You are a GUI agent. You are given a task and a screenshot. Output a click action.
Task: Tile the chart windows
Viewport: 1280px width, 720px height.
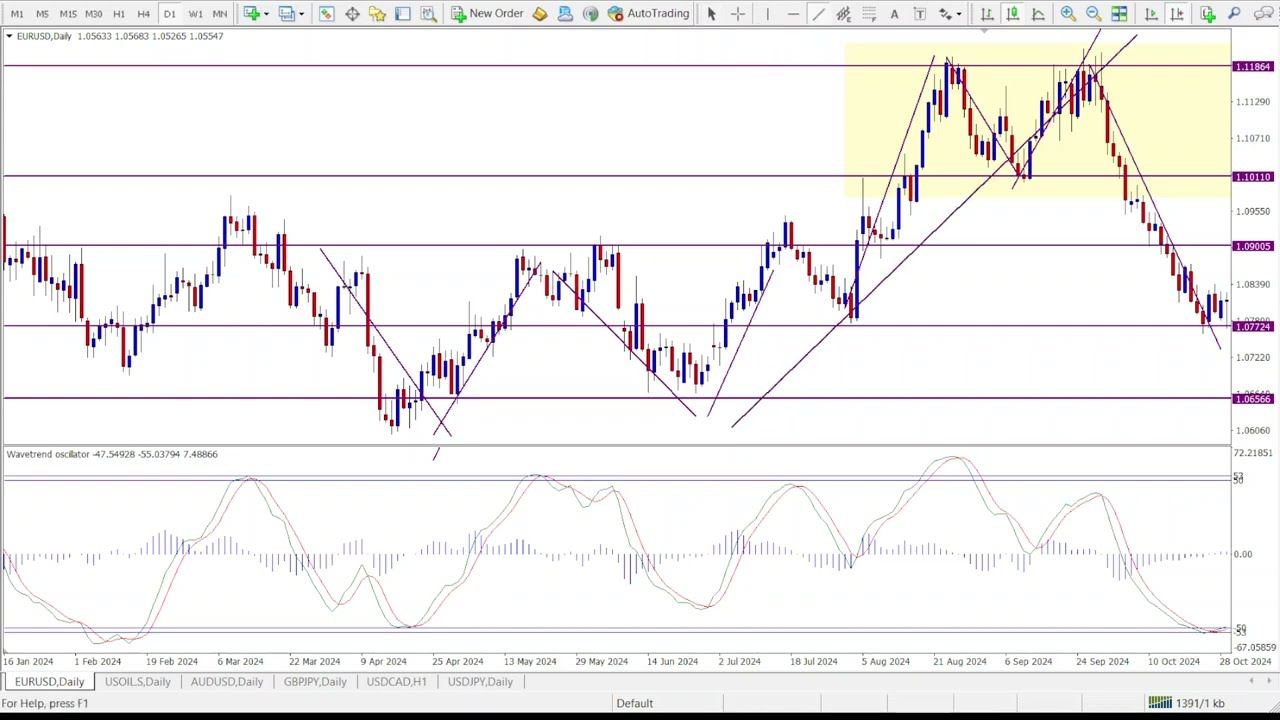tap(1119, 13)
